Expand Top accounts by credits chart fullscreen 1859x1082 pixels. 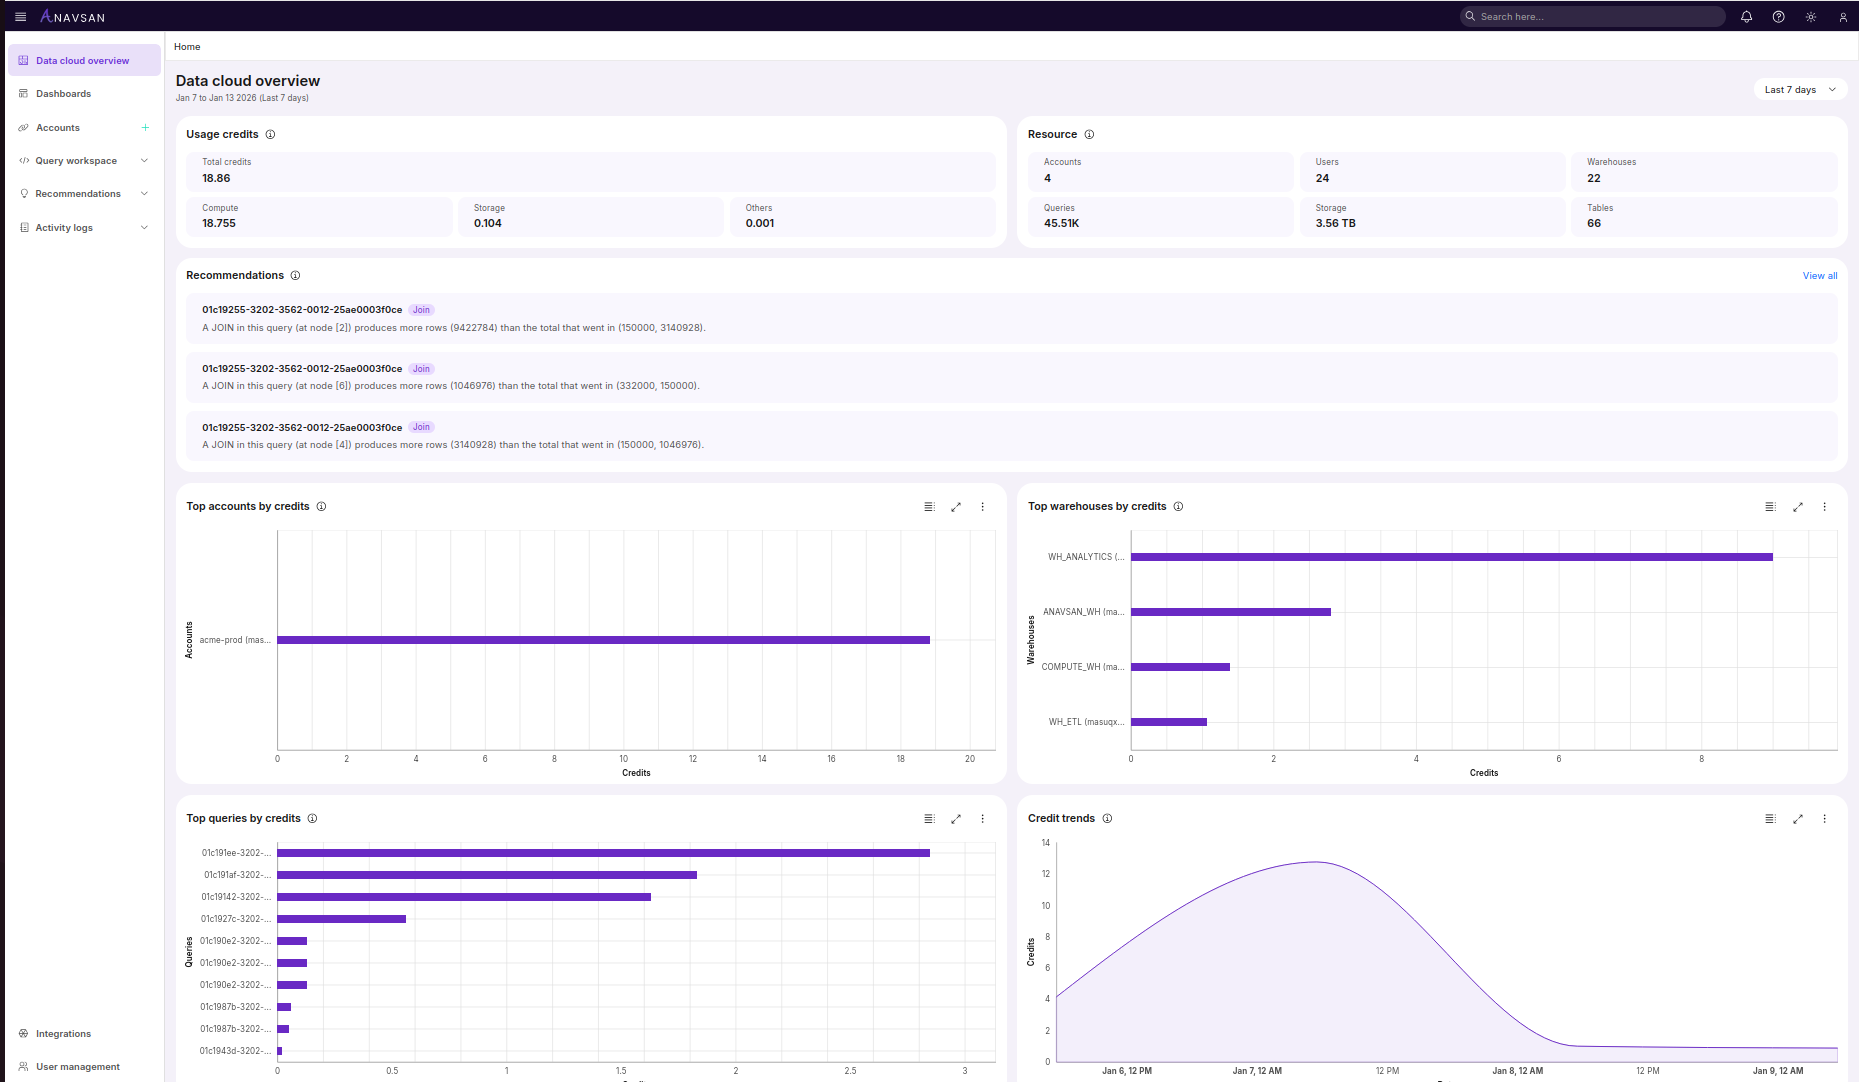coord(956,507)
